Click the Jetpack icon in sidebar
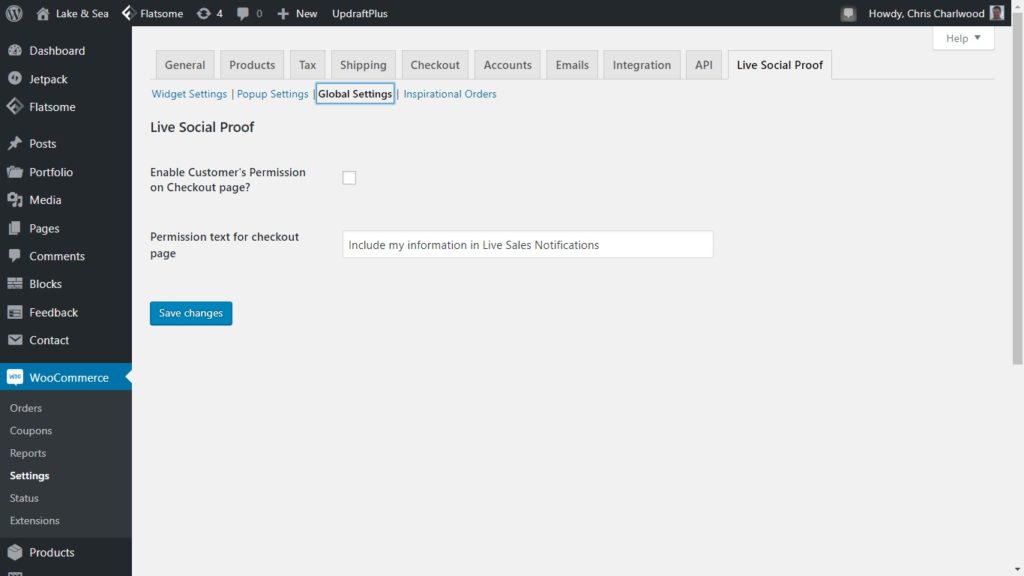This screenshot has width=1024, height=576. tap(15, 78)
